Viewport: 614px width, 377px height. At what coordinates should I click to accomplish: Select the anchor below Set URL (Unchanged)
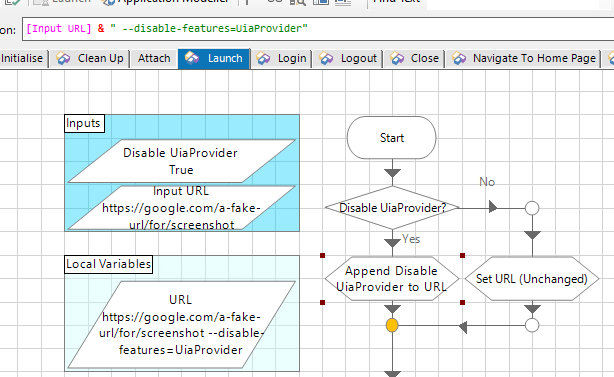[532, 325]
